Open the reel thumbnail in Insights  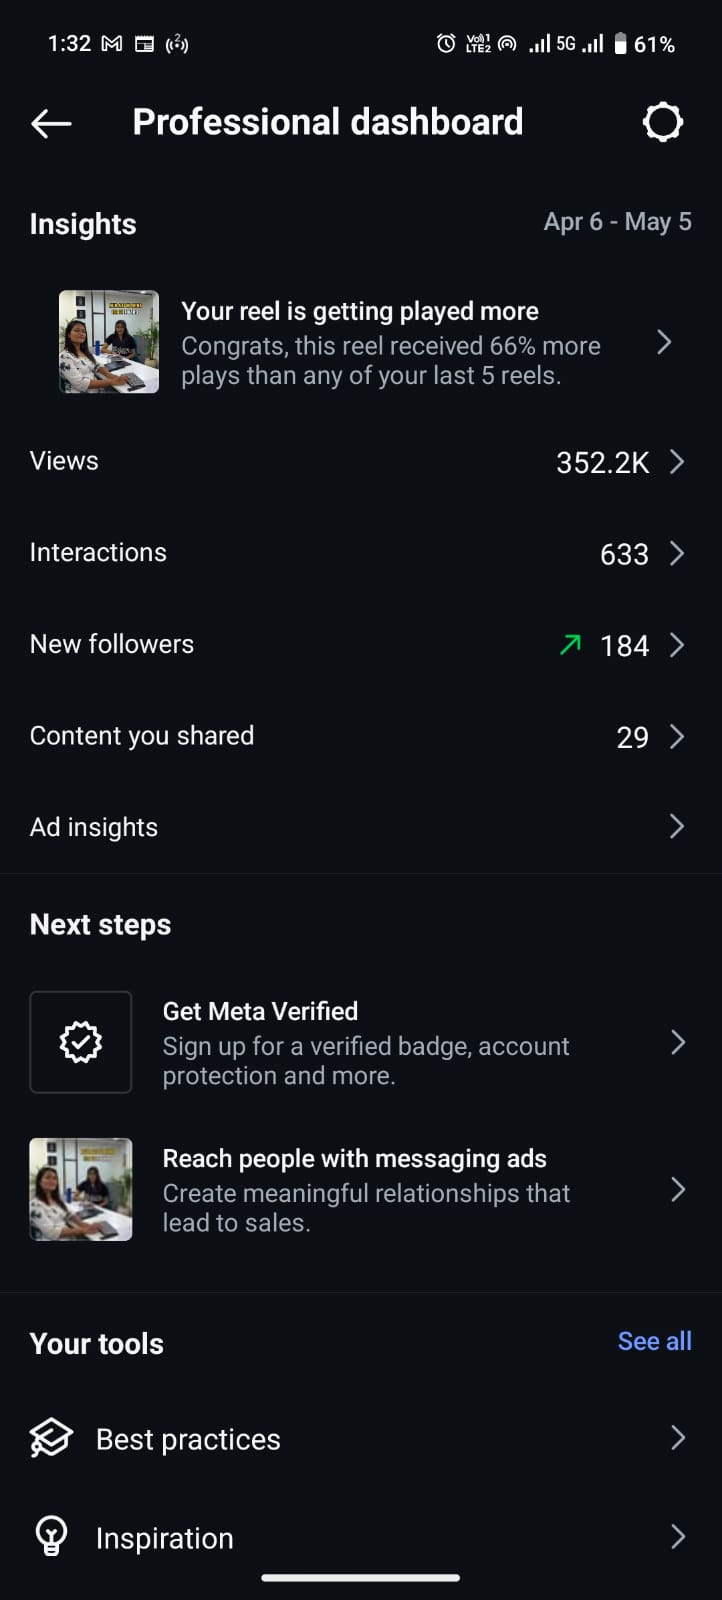[x=109, y=342]
